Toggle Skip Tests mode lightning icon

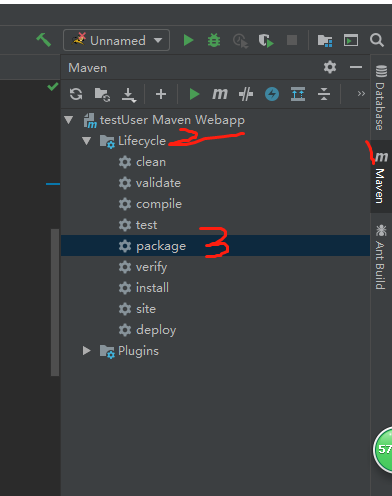click(272, 94)
